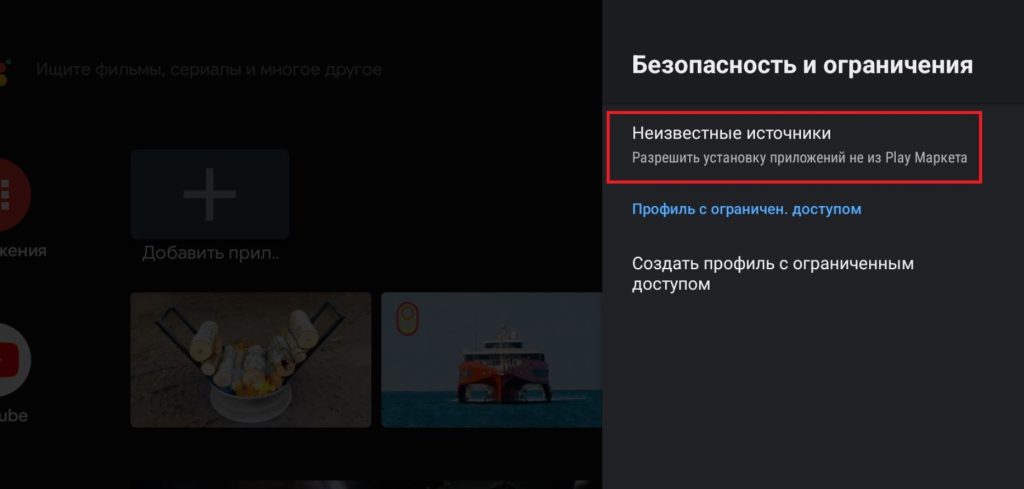Click the Профиль с ограничен. доступом header
Image resolution: width=1024 pixels, height=489 pixels.
(x=746, y=210)
